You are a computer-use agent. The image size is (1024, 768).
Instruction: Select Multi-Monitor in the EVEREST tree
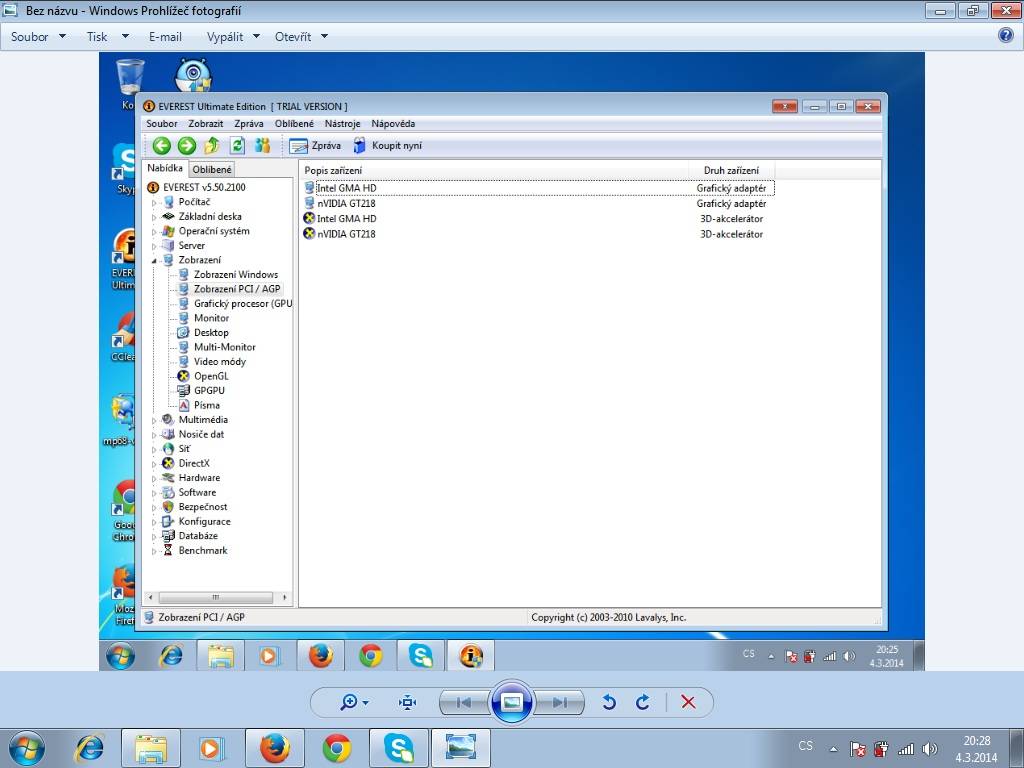pos(224,347)
